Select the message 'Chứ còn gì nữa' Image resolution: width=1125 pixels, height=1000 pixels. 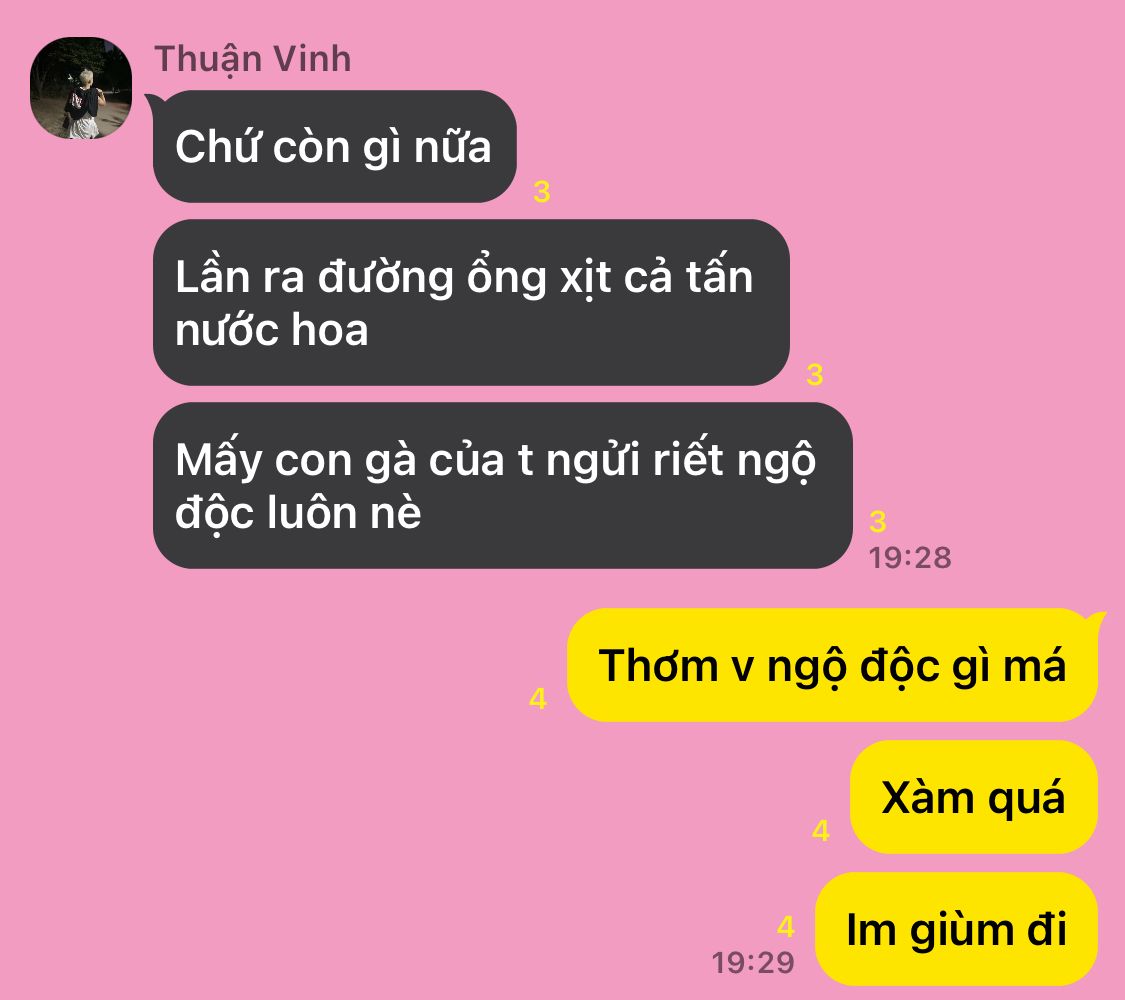334,146
